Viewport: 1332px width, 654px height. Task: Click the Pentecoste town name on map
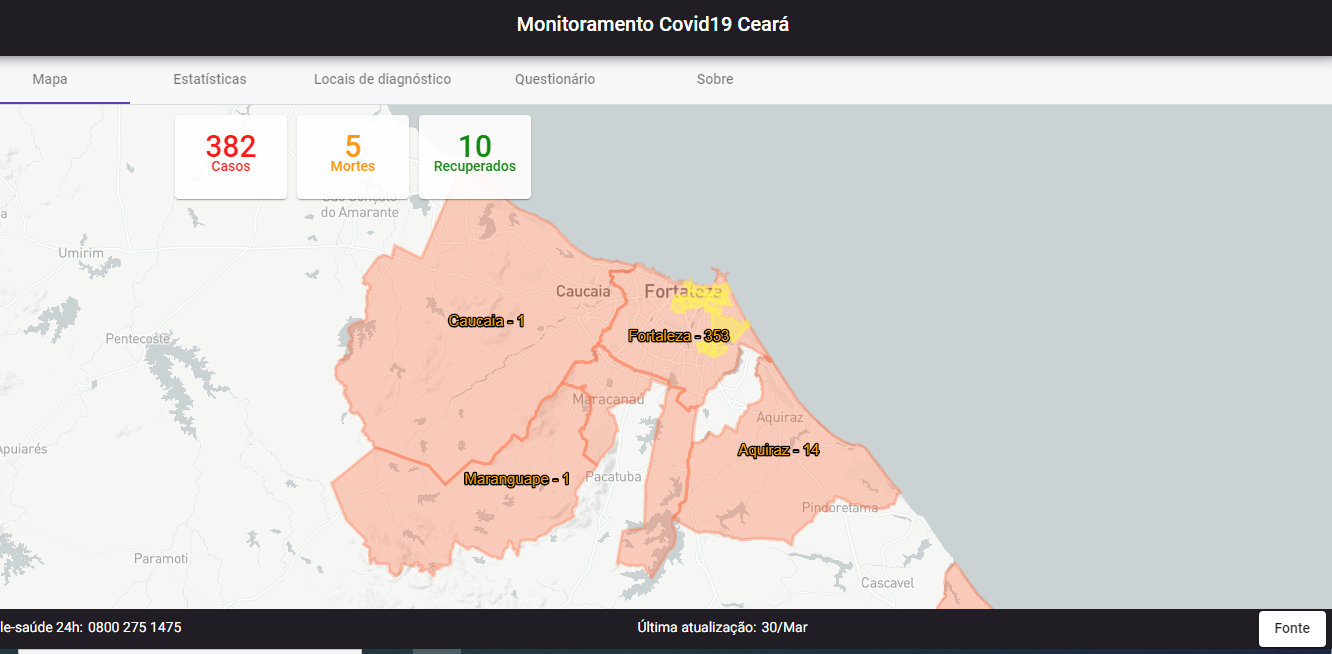coord(138,339)
